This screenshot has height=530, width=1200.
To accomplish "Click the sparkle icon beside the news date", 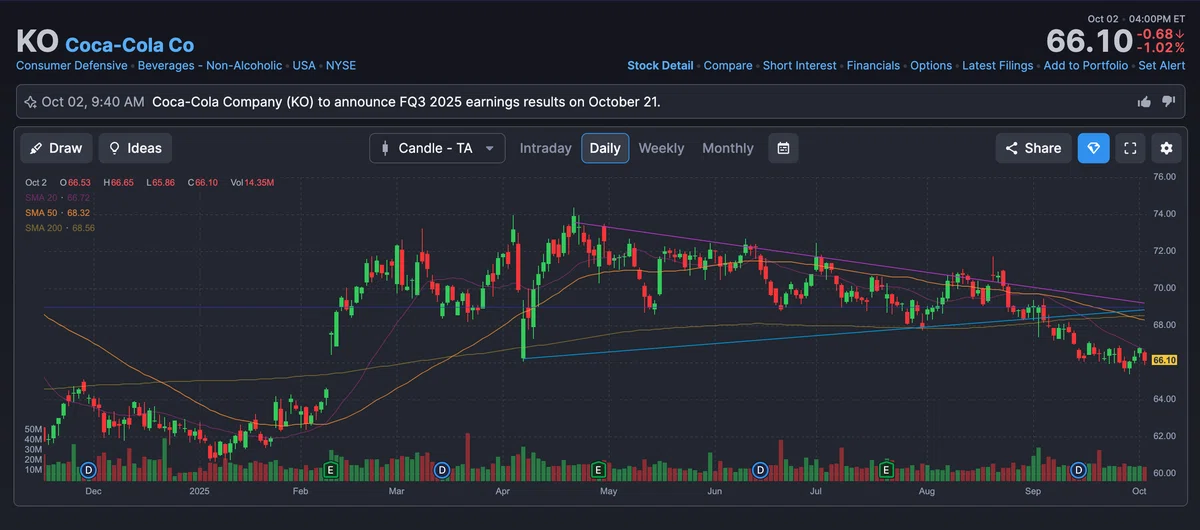I will 31,102.
